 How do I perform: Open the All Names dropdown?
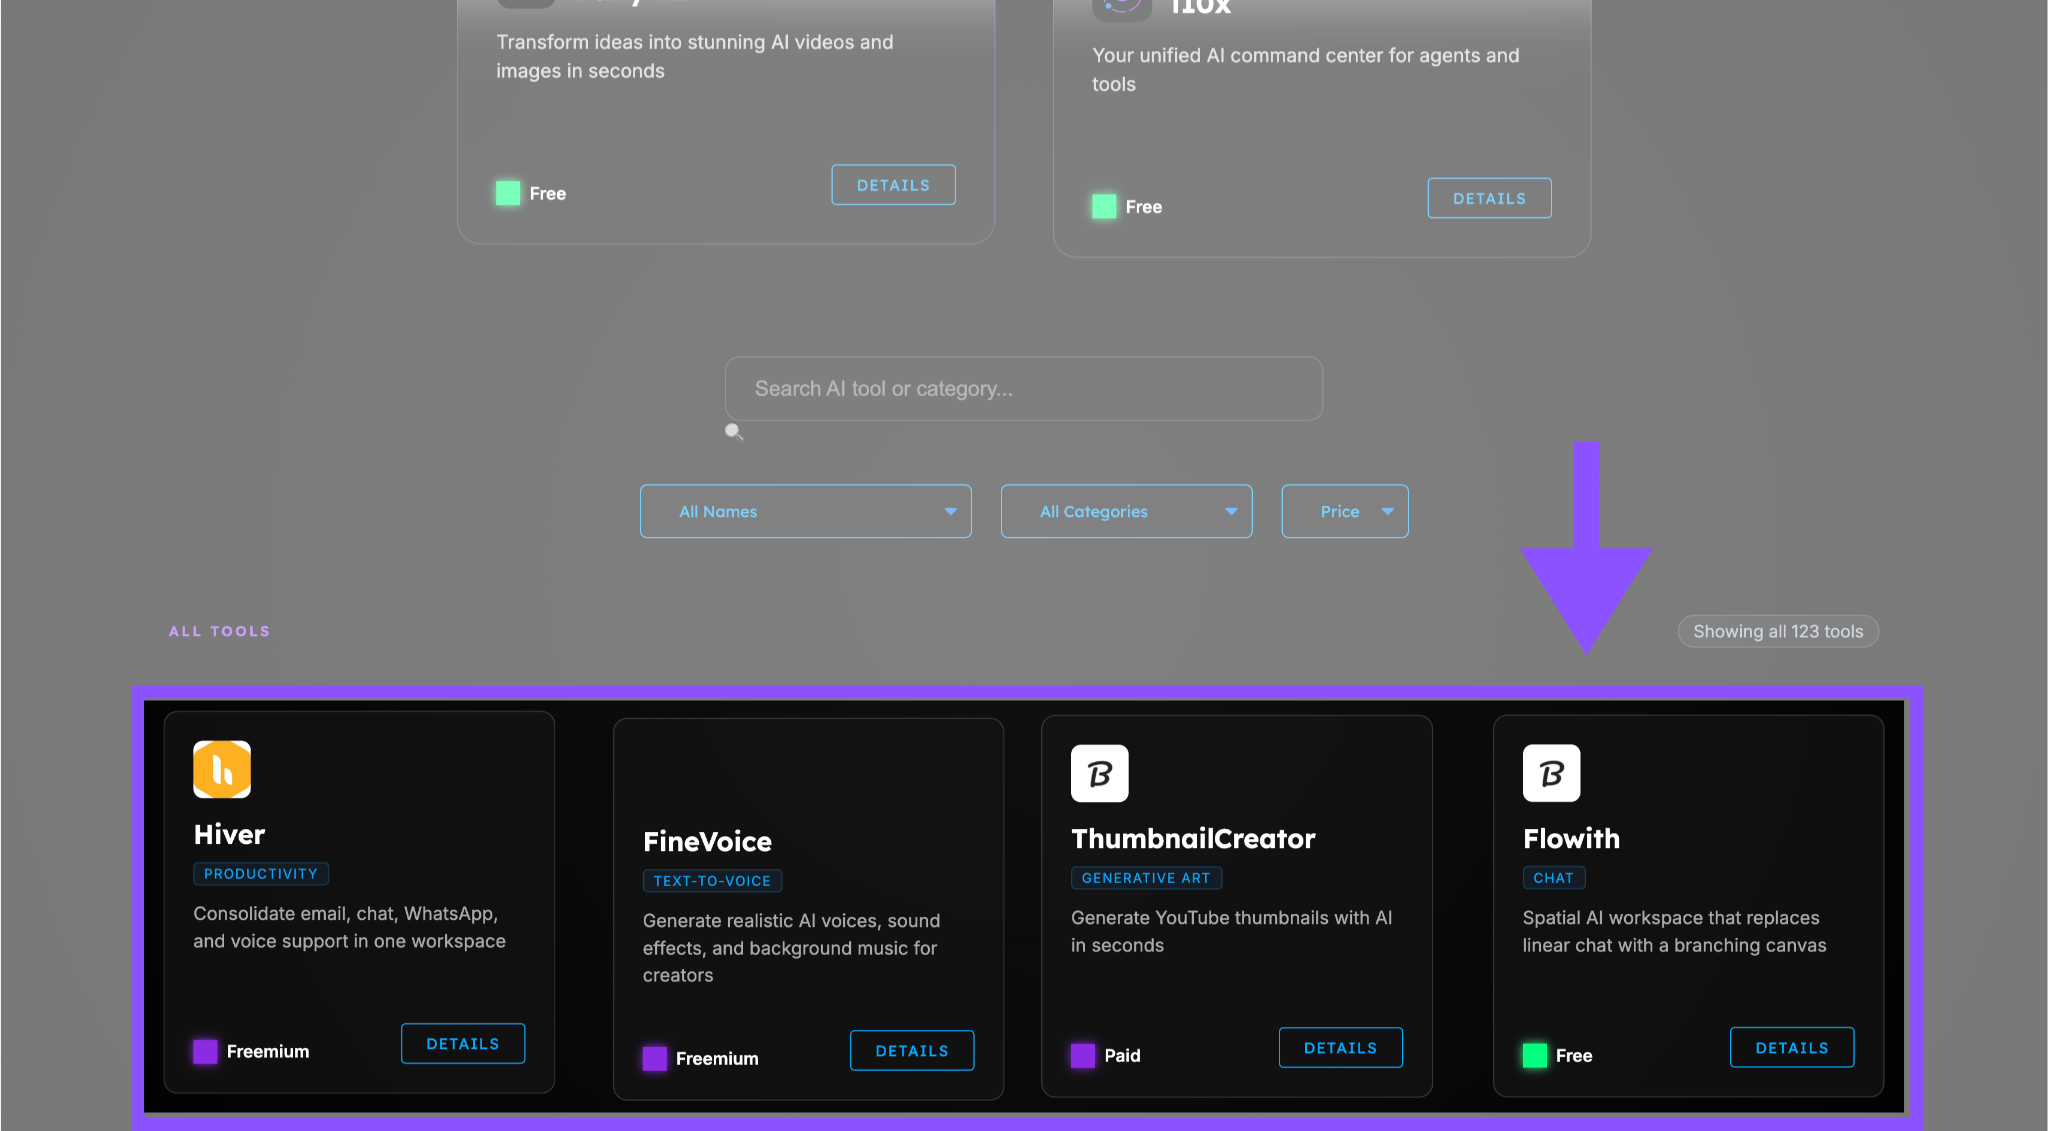[x=805, y=511]
